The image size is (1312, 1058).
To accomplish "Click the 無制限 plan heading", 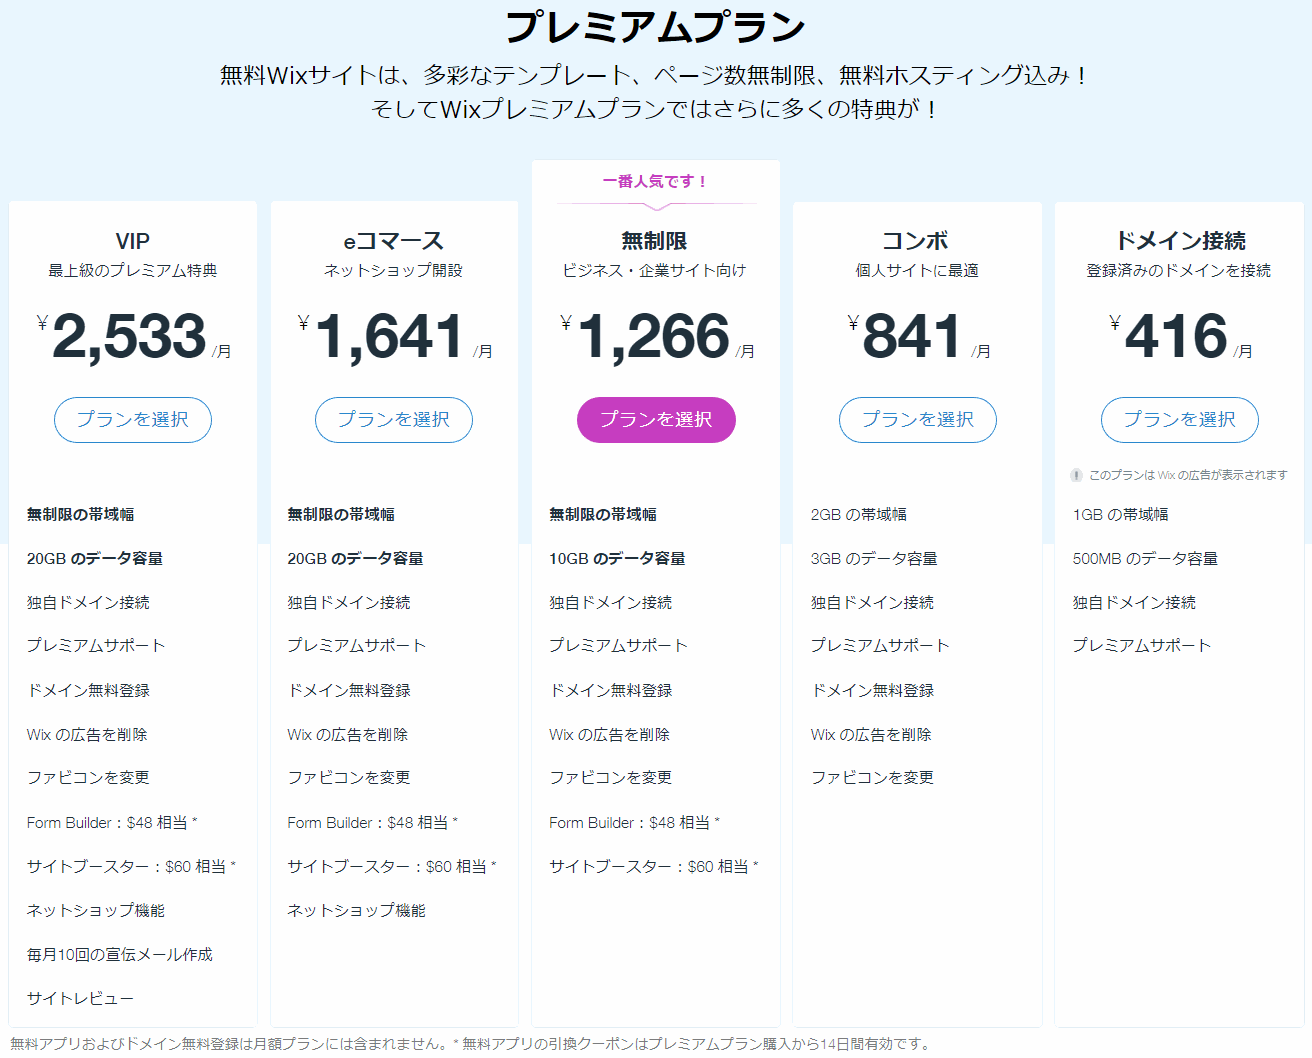I will [x=655, y=241].
